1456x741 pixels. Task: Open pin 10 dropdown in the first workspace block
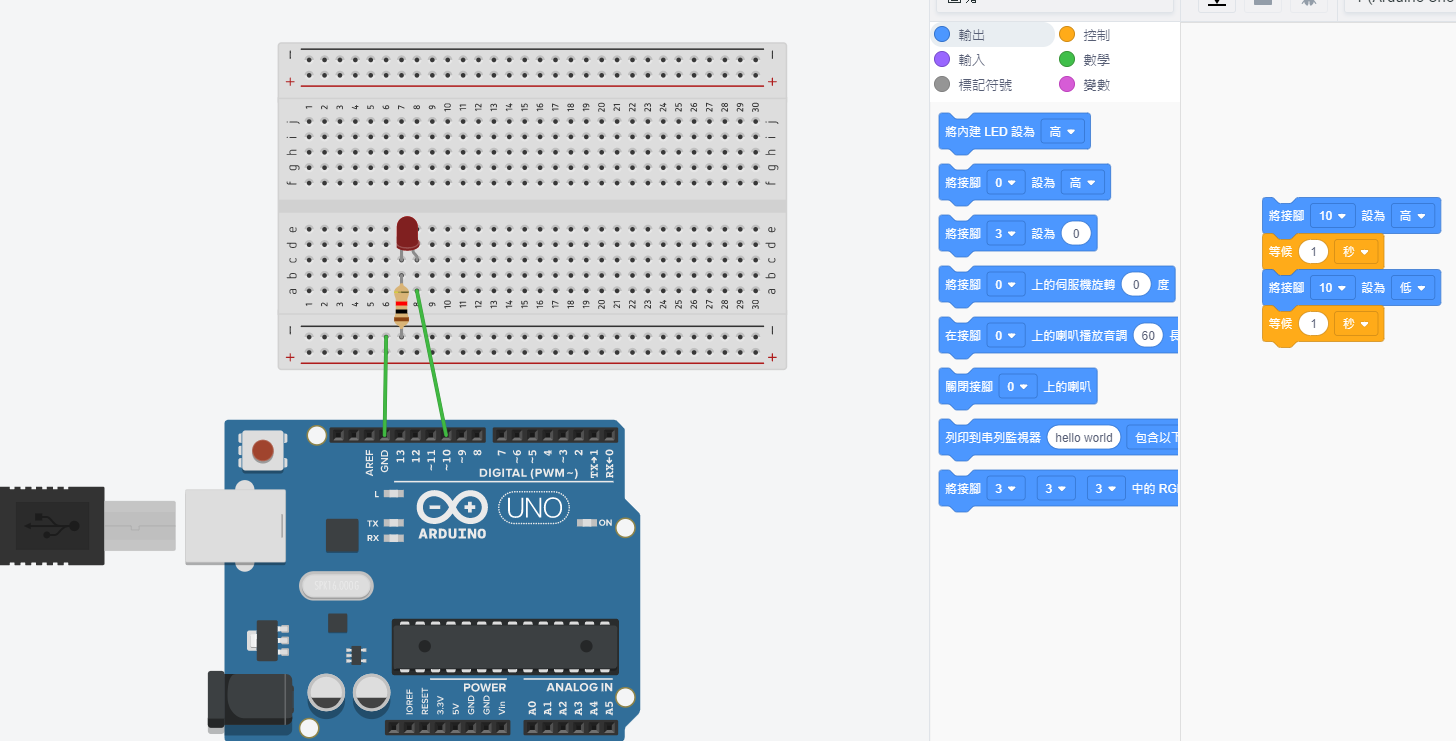pyautogui.click(x=1332, y=216)
